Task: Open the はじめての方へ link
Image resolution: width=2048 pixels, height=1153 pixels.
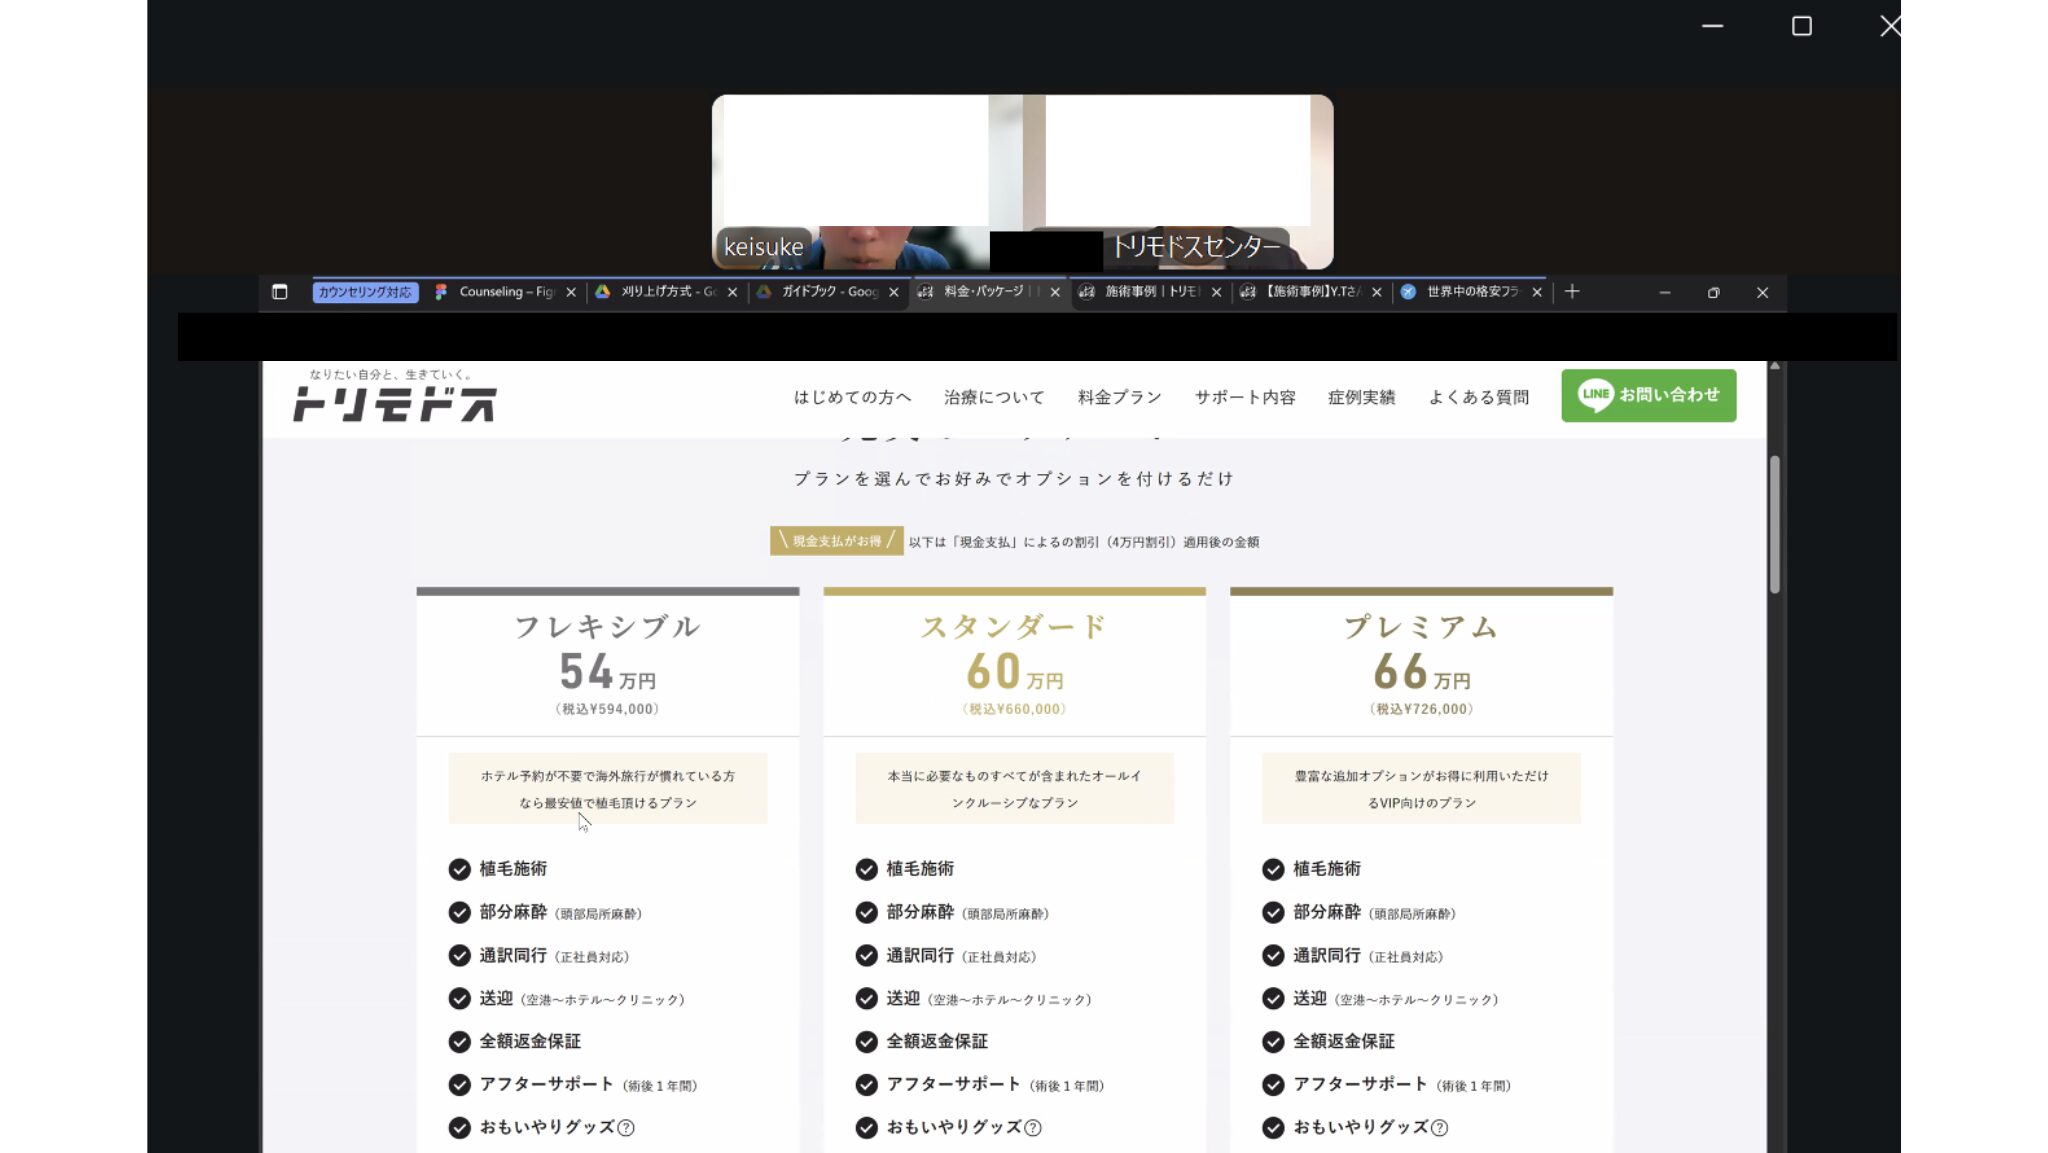Action: (x=852, y=397)
